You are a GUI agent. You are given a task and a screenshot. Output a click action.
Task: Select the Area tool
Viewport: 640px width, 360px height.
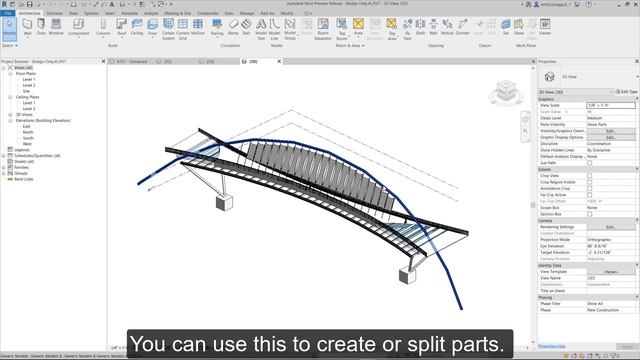coord(358,27)
